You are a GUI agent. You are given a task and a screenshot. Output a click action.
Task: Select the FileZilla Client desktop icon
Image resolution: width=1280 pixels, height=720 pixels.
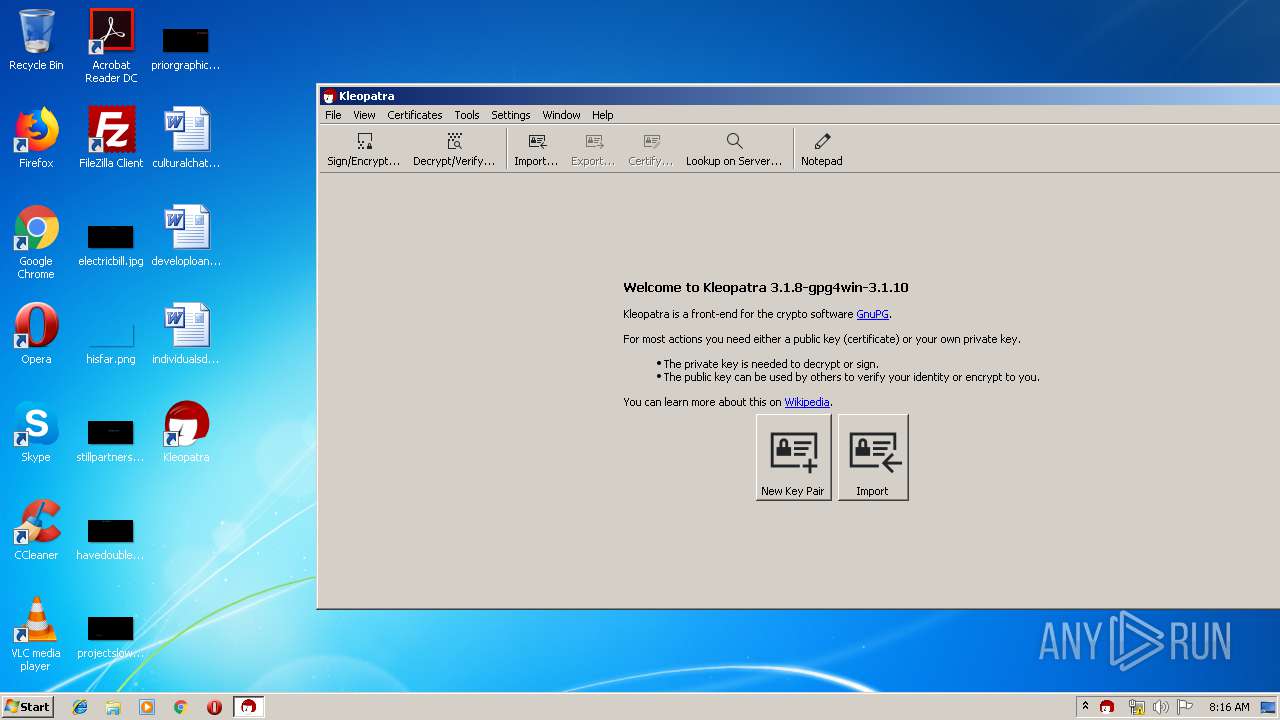(x=111, y=138)
